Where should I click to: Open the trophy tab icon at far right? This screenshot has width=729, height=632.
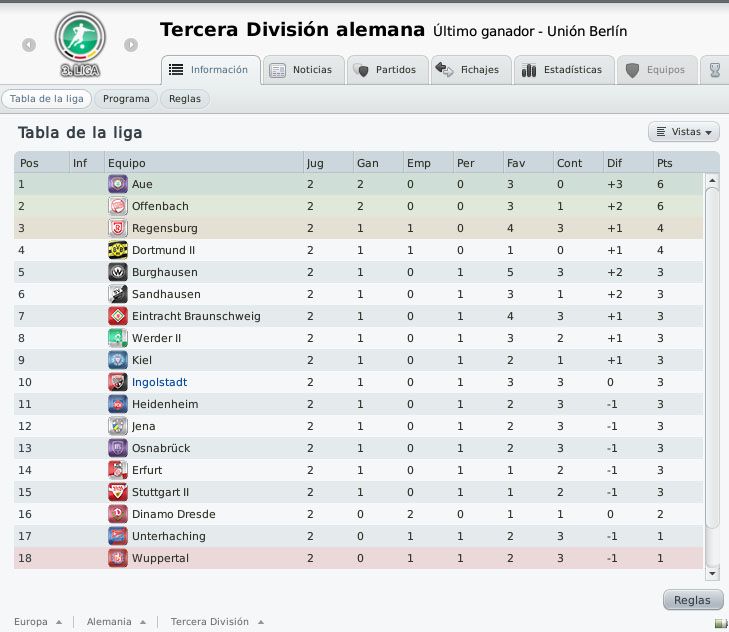(x=715, y=70)
